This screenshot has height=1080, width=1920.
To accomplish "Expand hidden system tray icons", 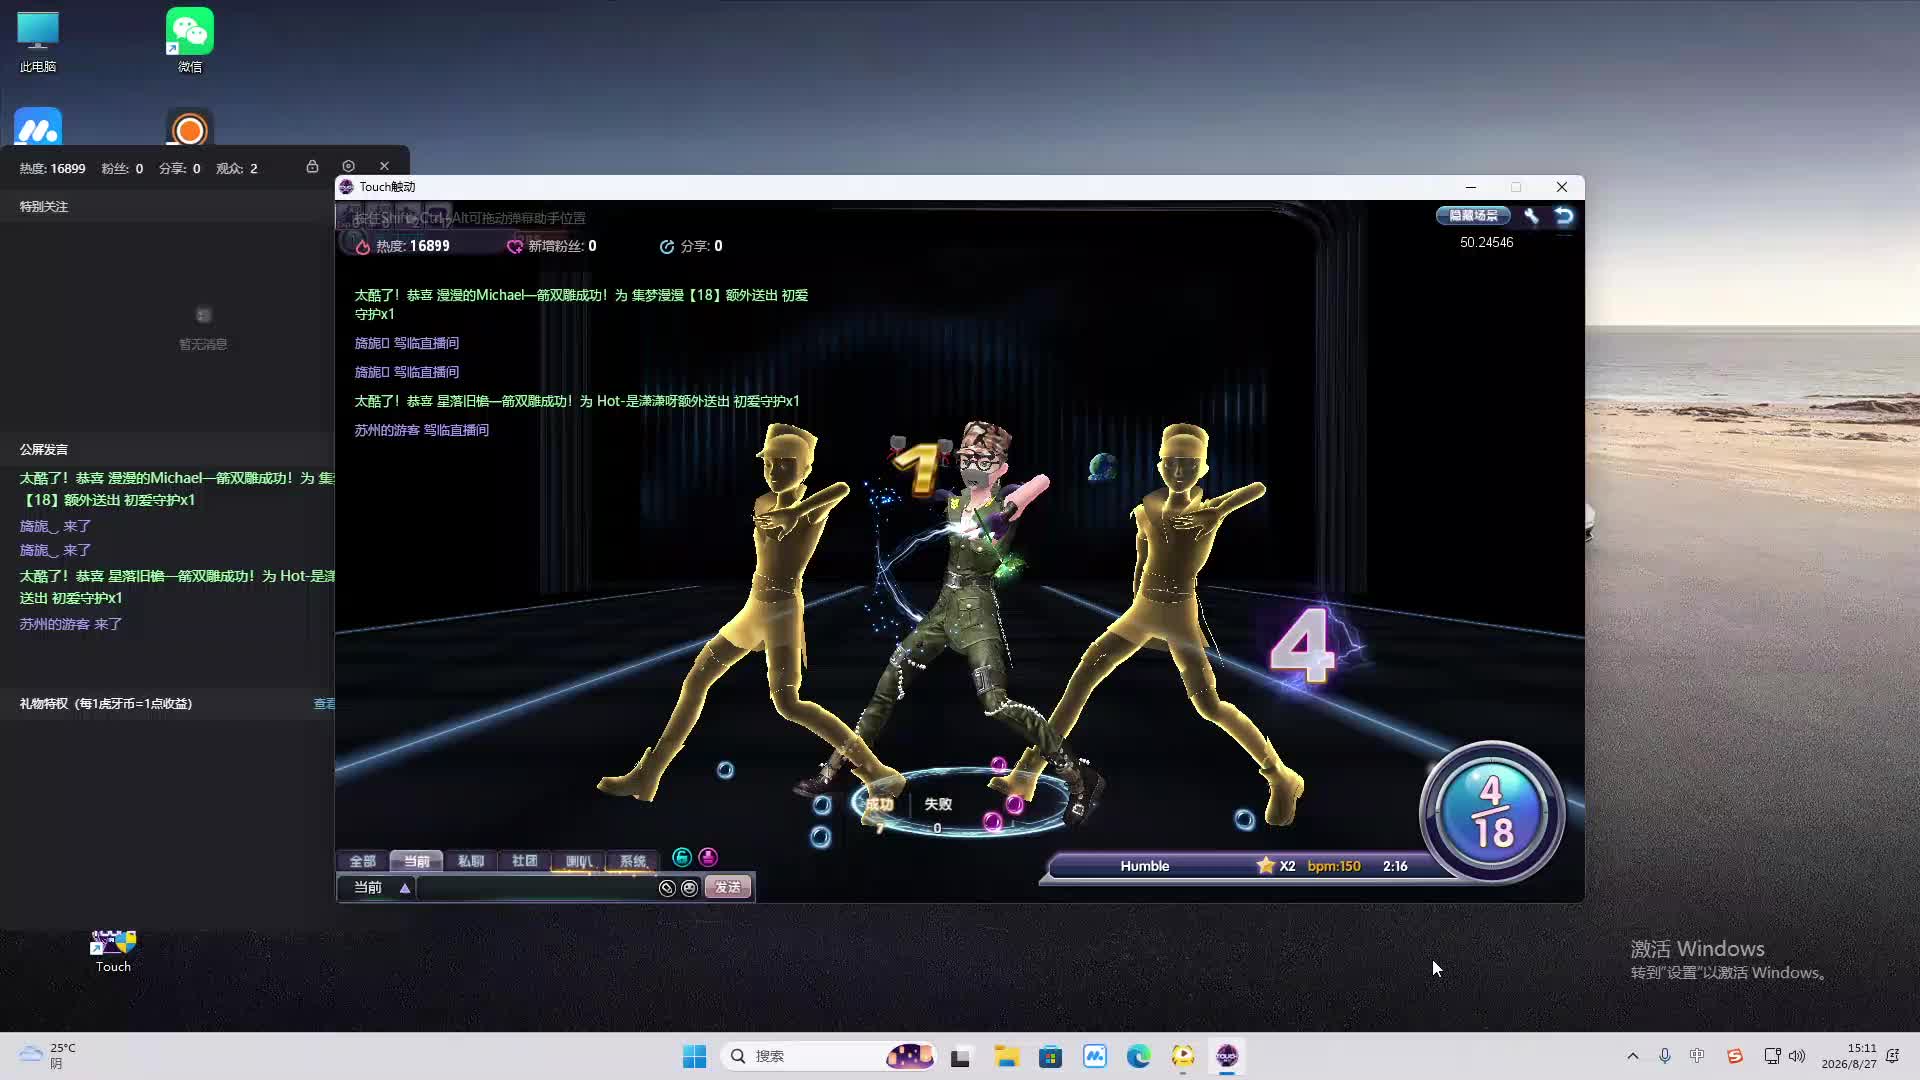I will 1633,1056.
